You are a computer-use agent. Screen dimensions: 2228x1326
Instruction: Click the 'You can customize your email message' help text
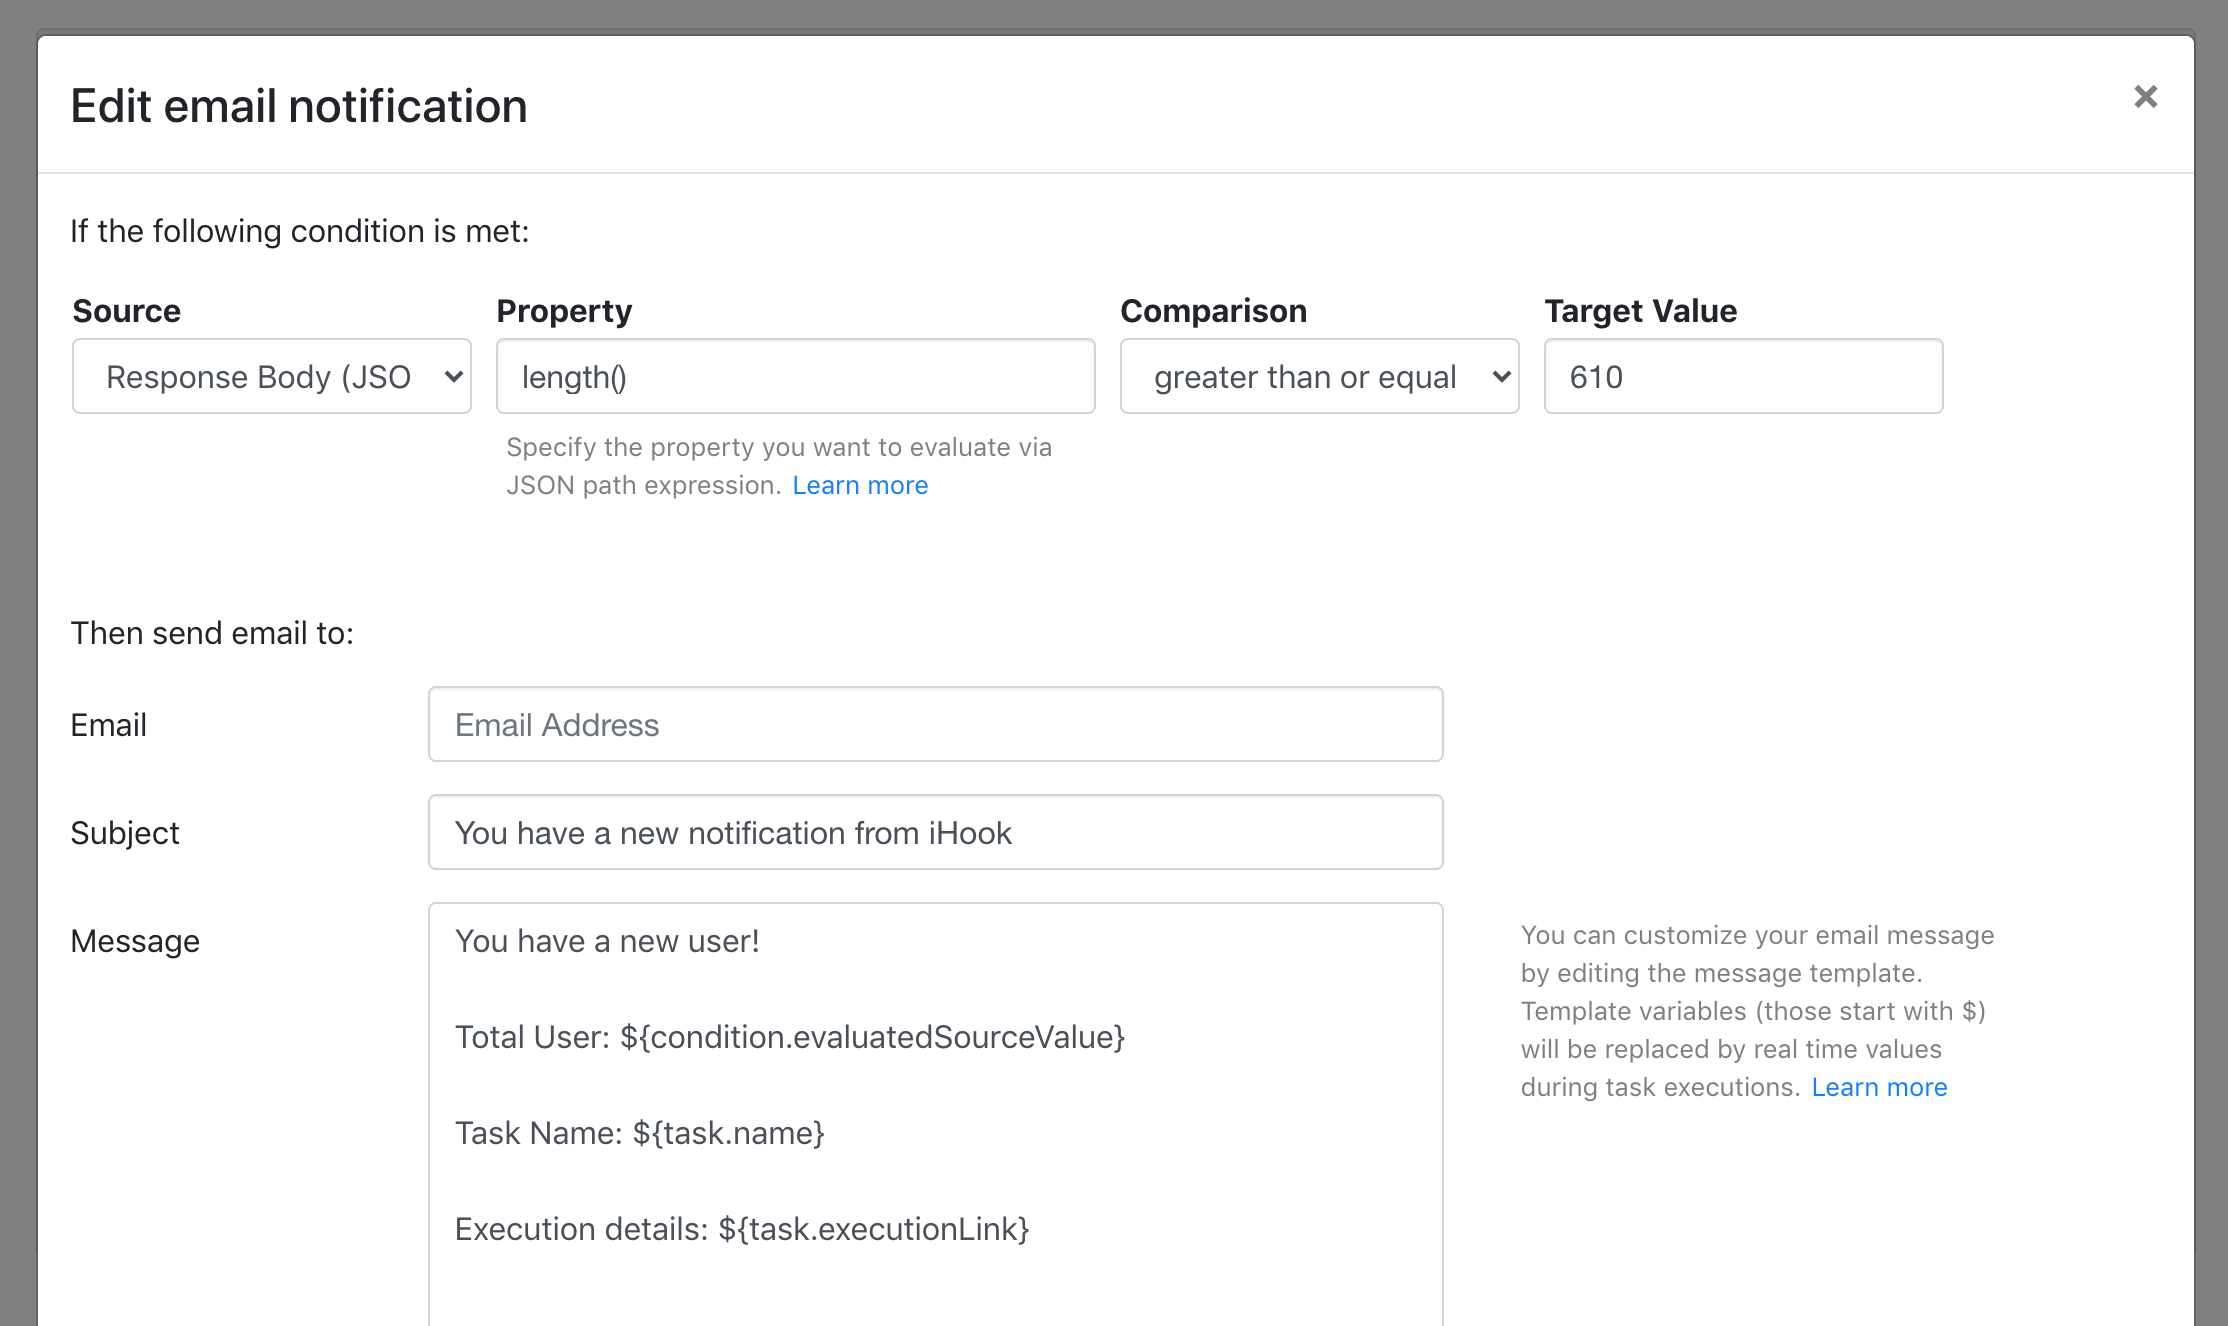(1757, 1011)
